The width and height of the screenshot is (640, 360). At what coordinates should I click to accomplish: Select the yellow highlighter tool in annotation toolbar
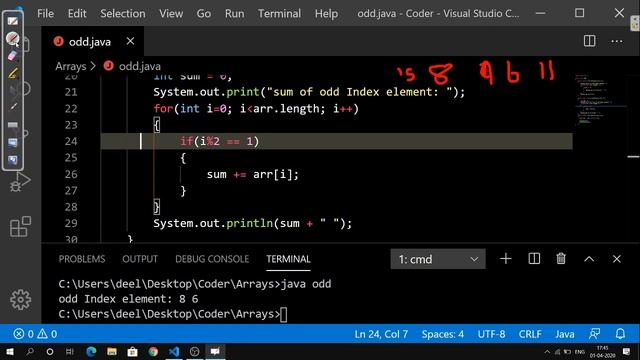point(13,73)
